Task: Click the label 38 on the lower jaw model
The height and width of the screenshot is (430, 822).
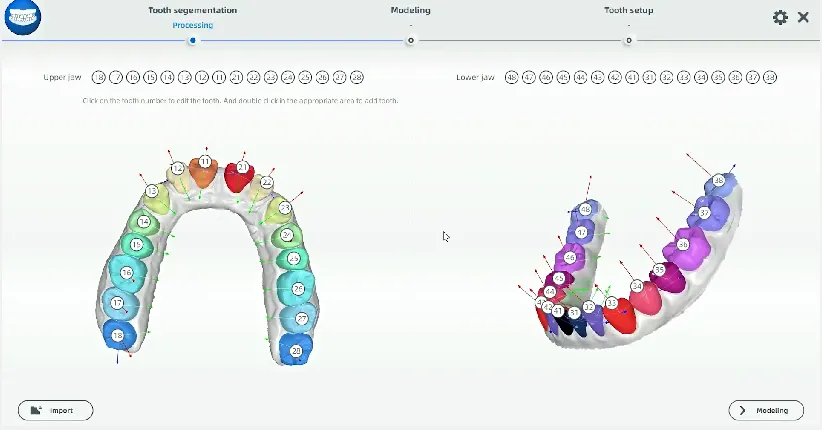Action: (718, 181)
